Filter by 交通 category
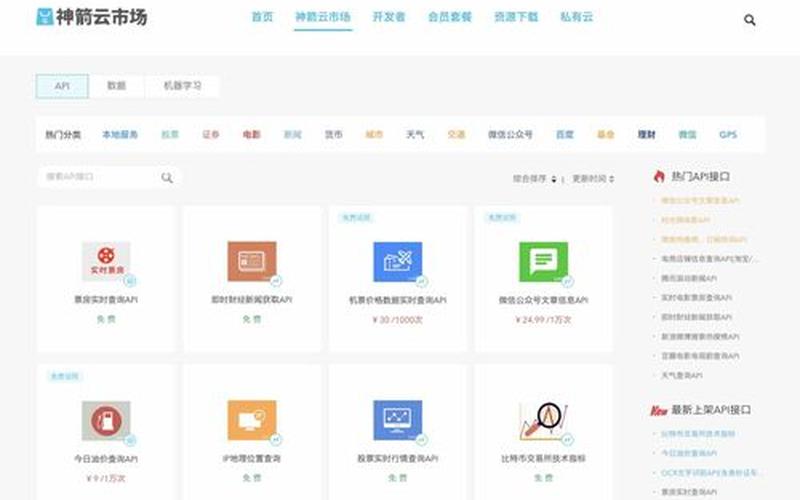 (456, 135)
